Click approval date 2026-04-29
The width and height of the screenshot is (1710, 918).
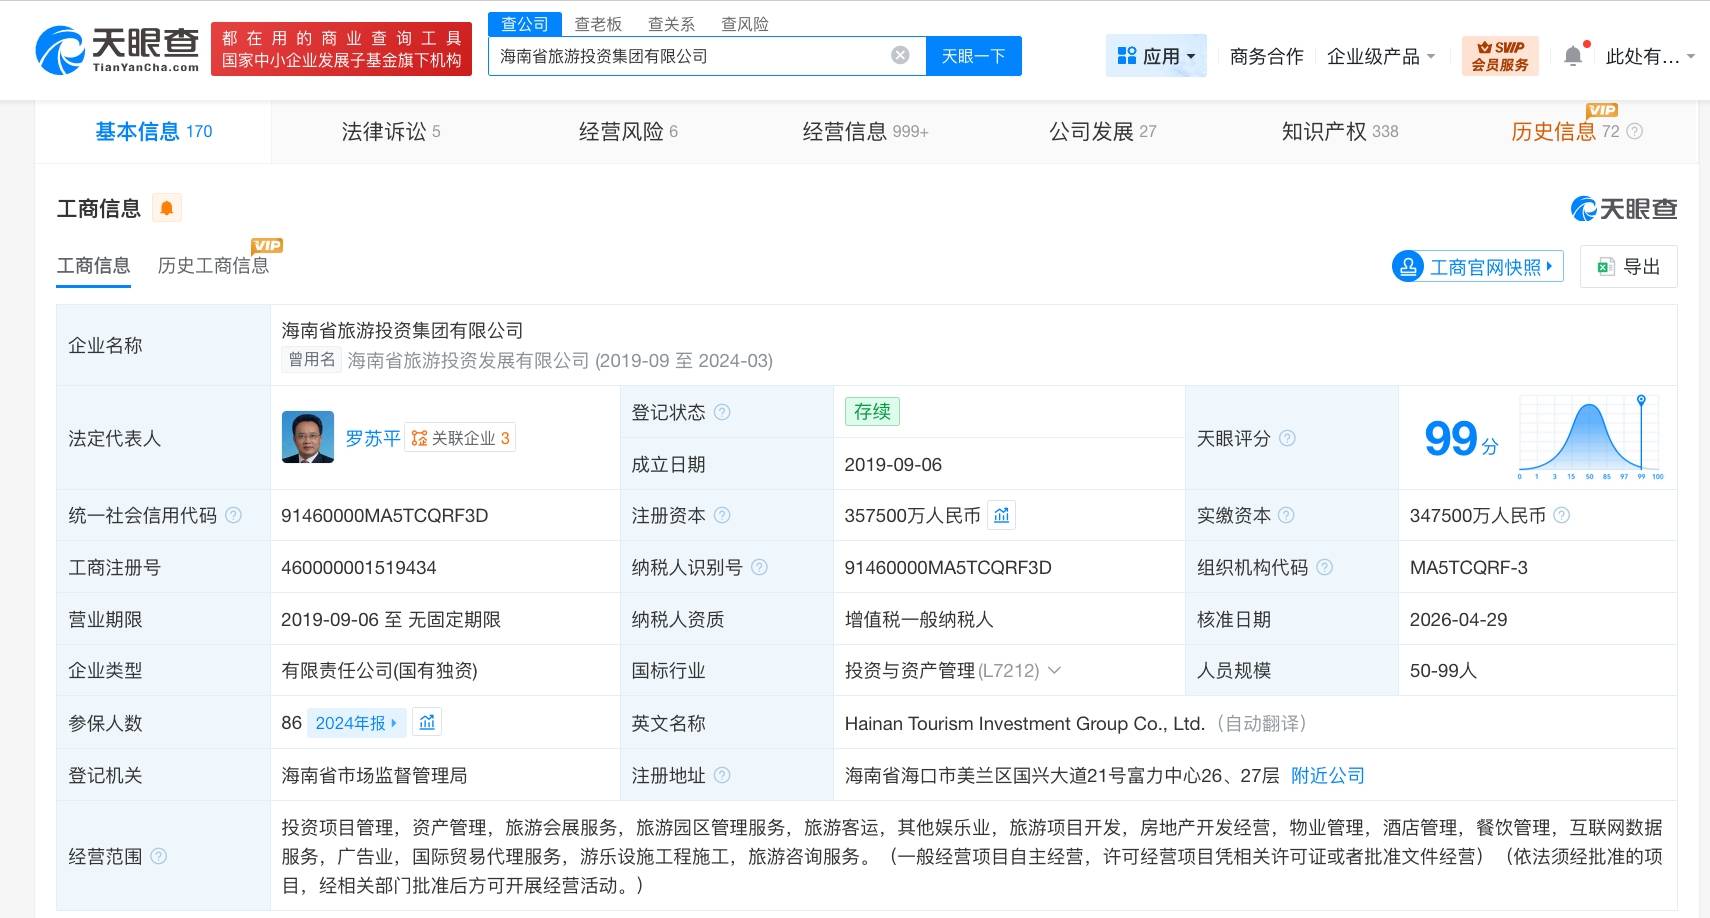1458,619
